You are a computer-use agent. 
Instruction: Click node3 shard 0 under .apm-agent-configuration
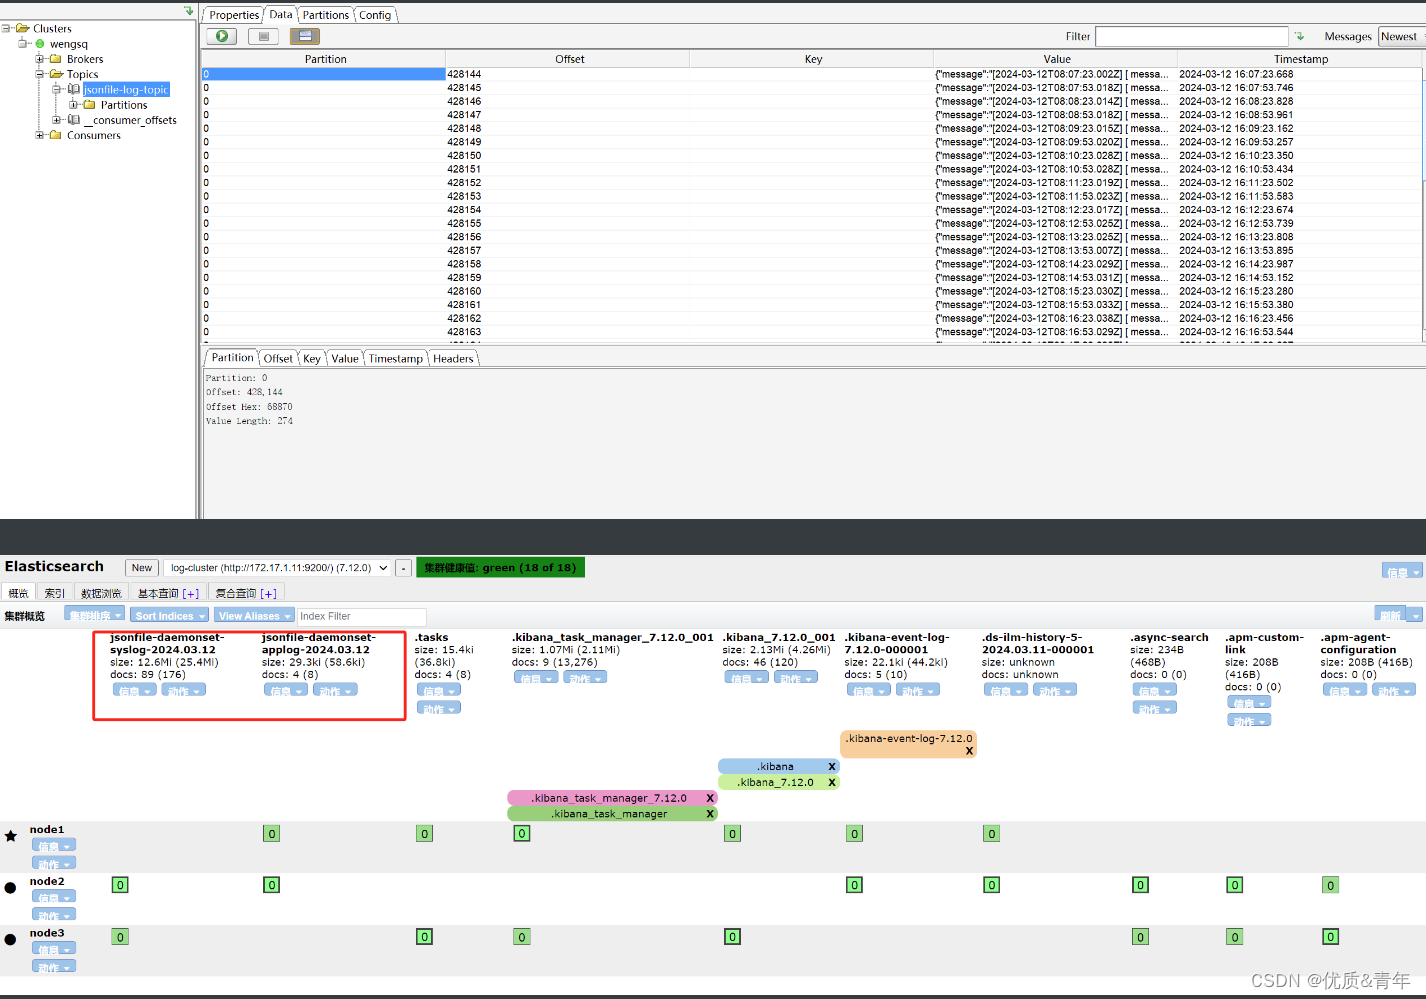coord(1330,937)
